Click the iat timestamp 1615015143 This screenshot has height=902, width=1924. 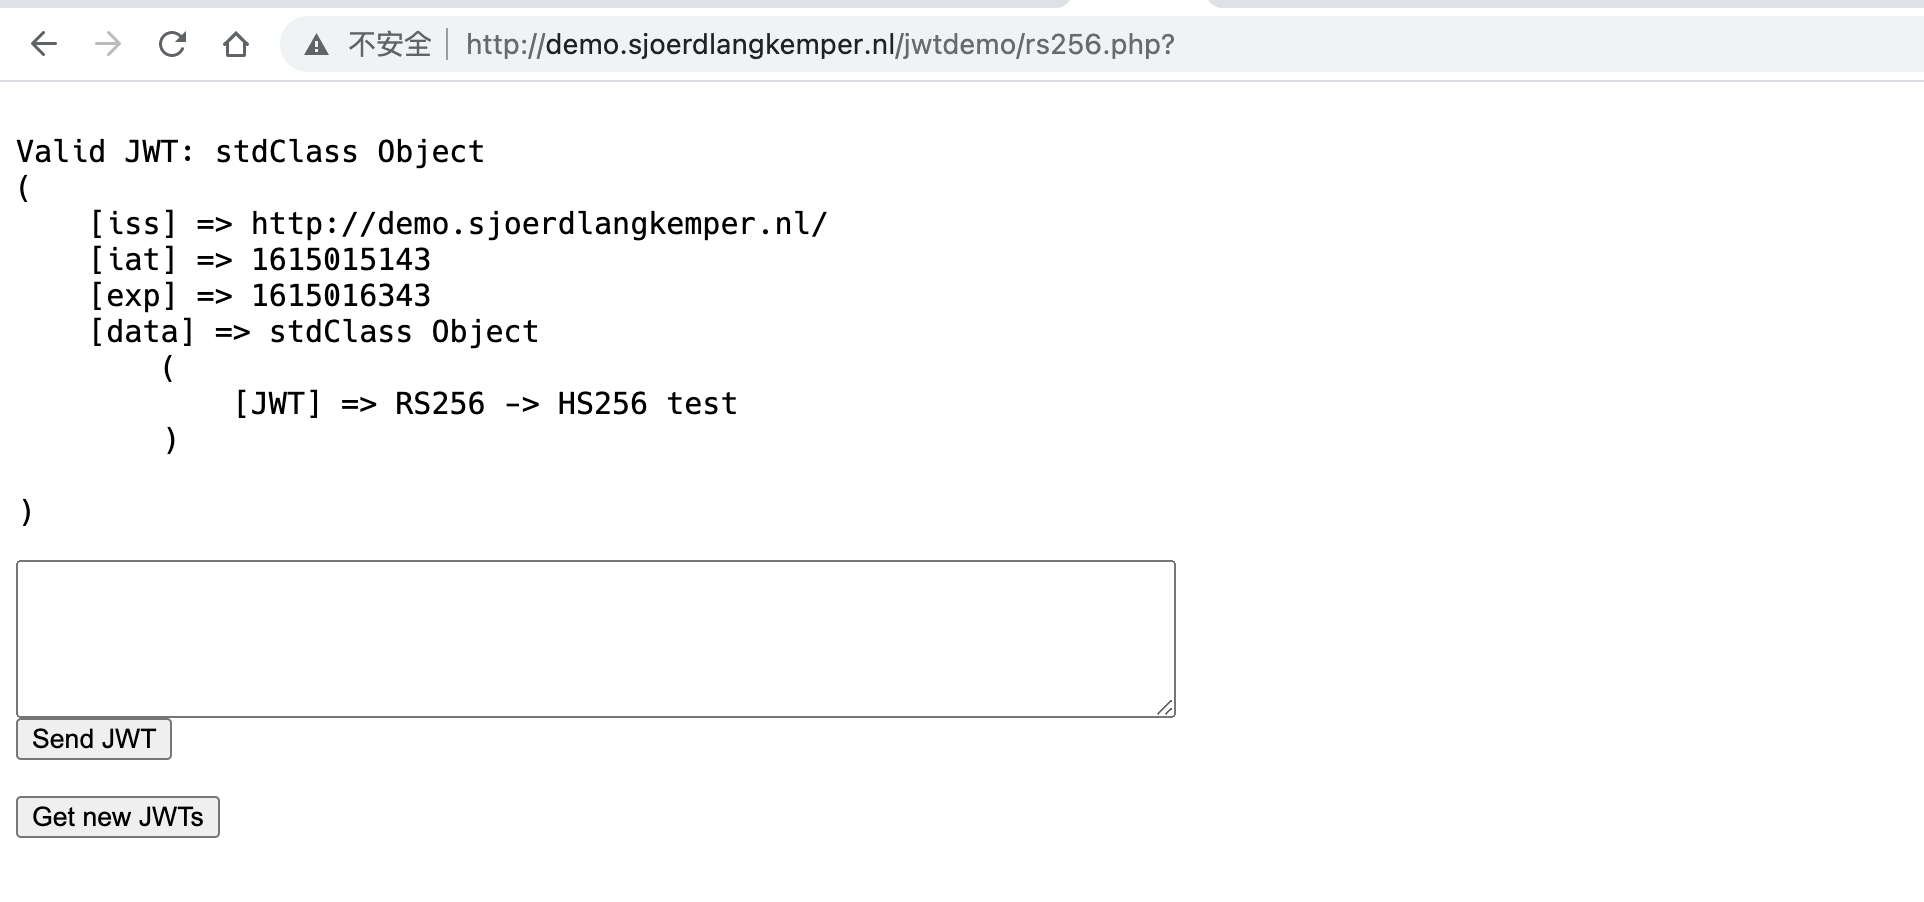point(341,260)
